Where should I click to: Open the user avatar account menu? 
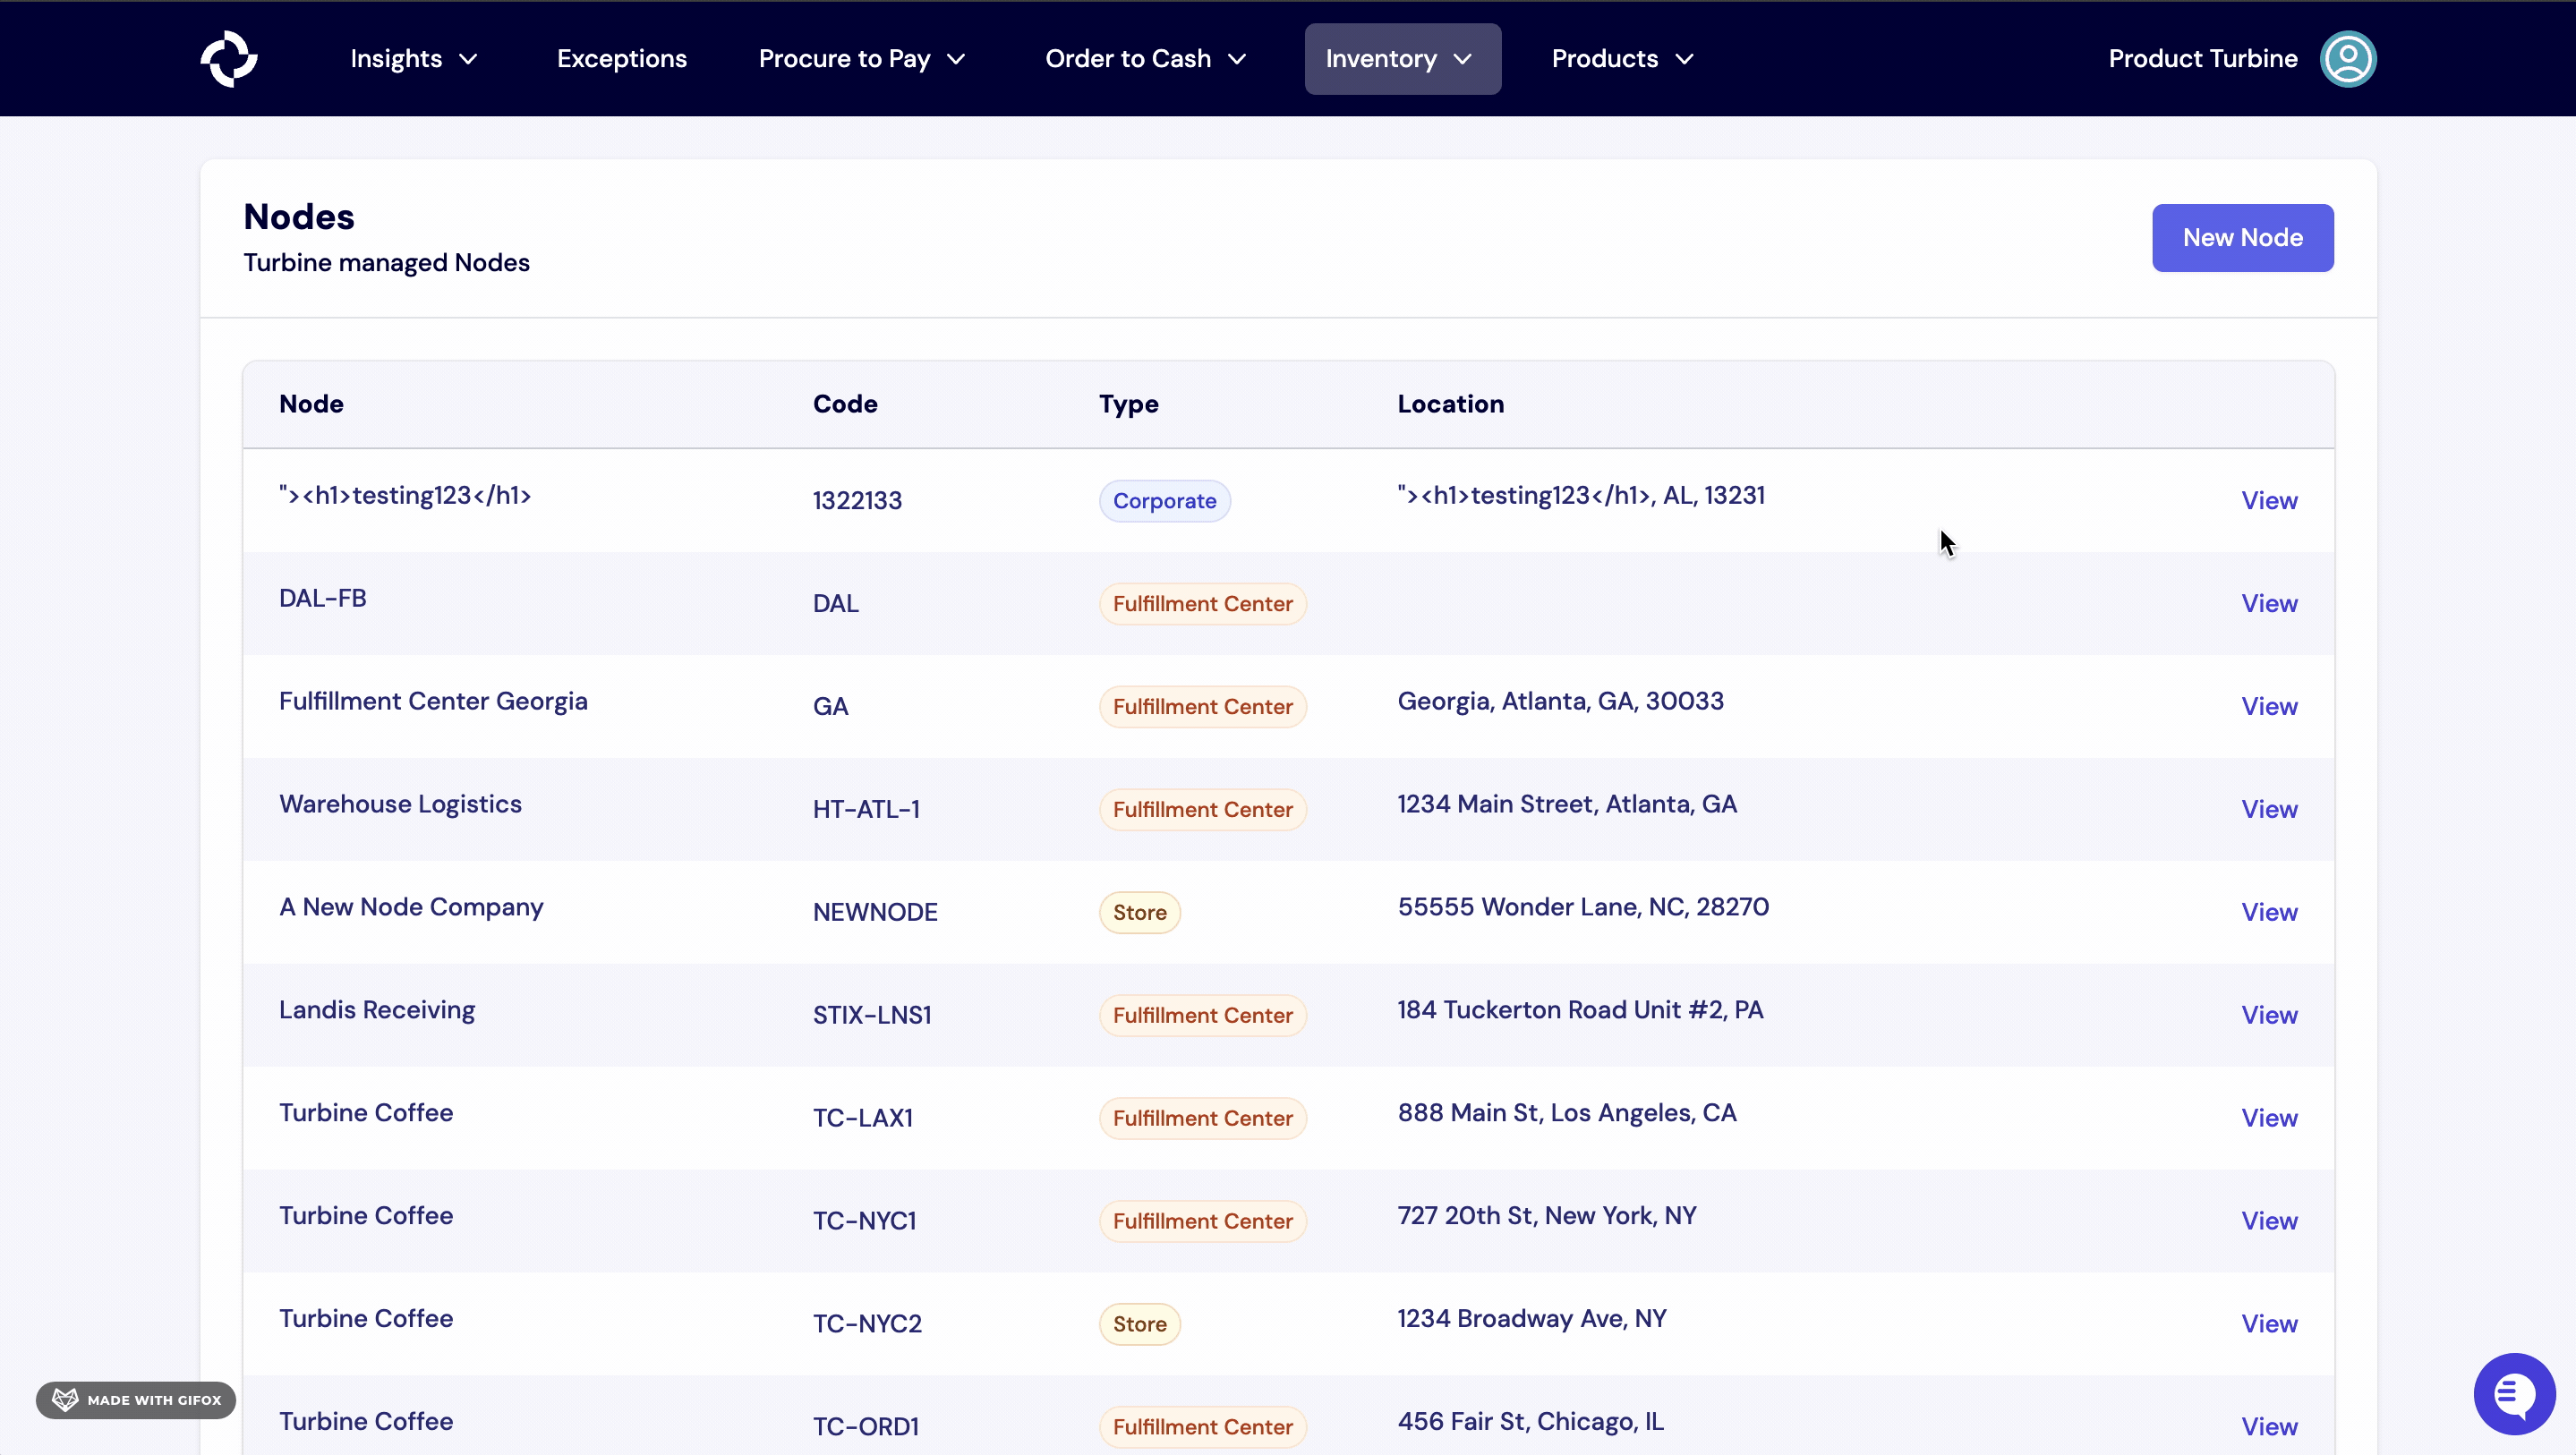point(2348,58)
